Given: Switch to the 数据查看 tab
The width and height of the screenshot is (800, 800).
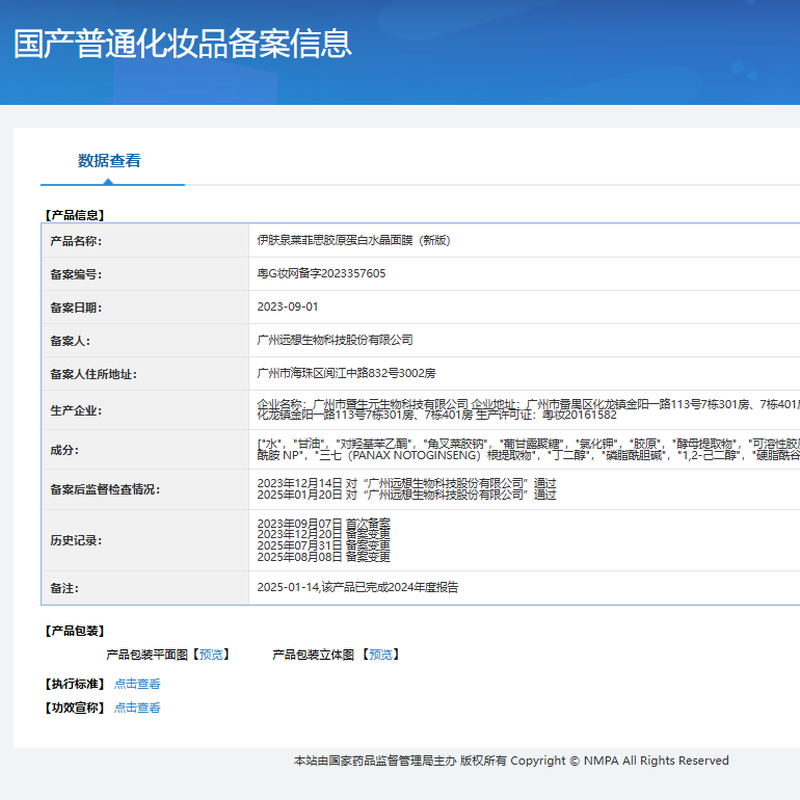Looking at the screenshot, I should point(110,160).
